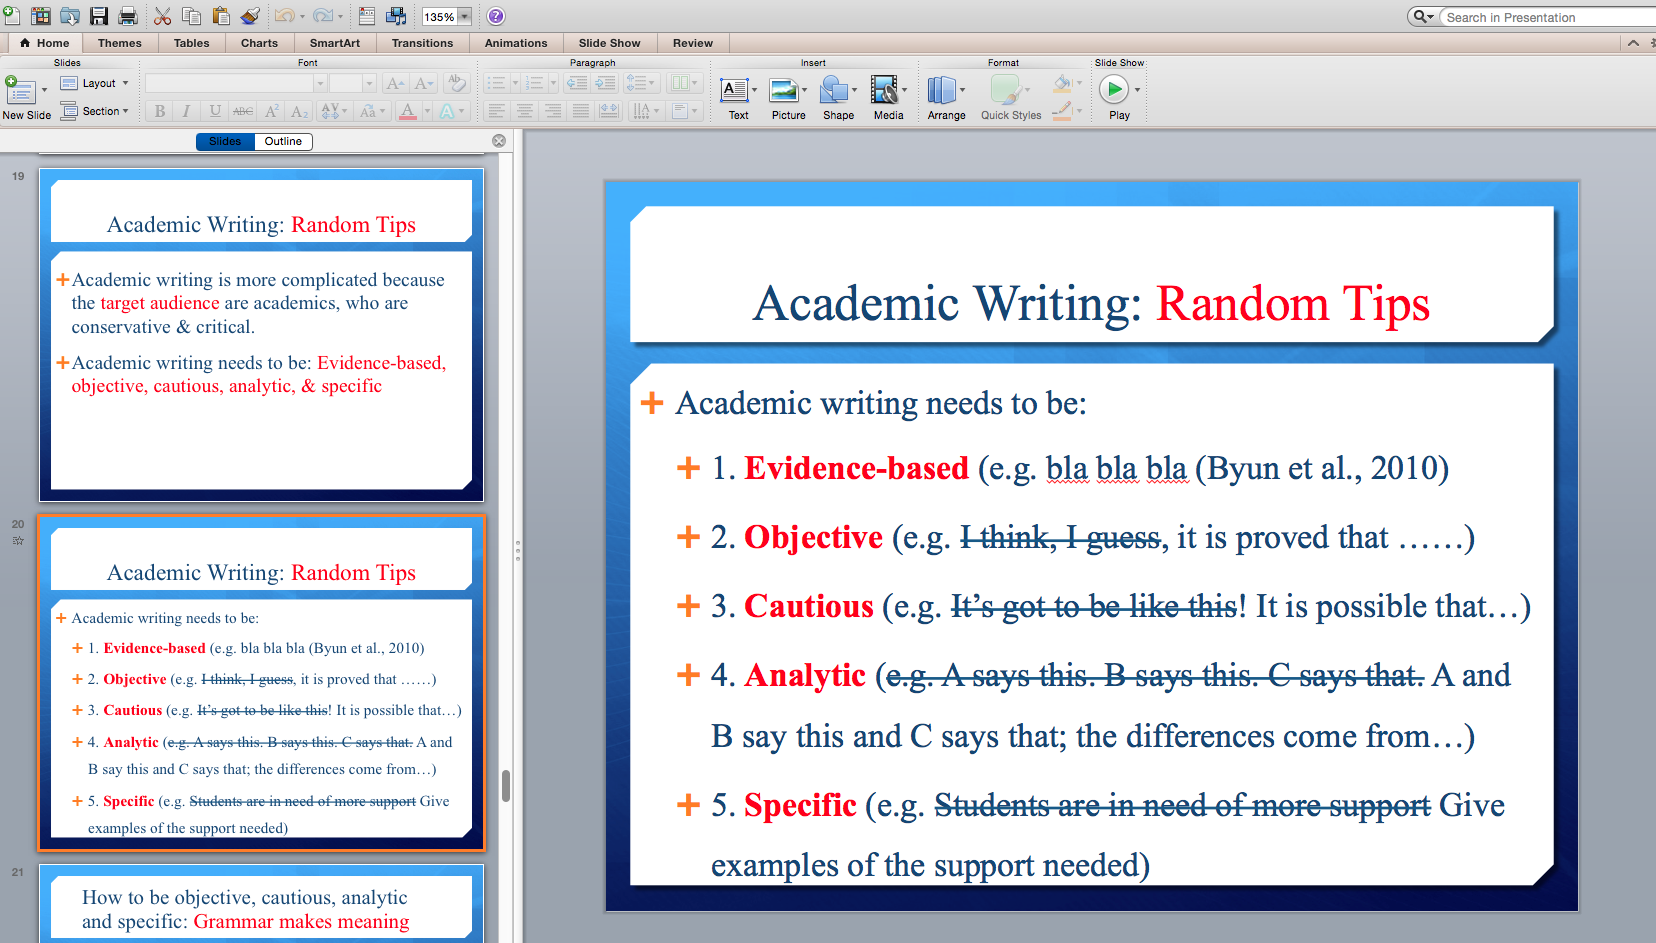
Task: Go to the Transitions tab
Action: [x=422, y=43]
